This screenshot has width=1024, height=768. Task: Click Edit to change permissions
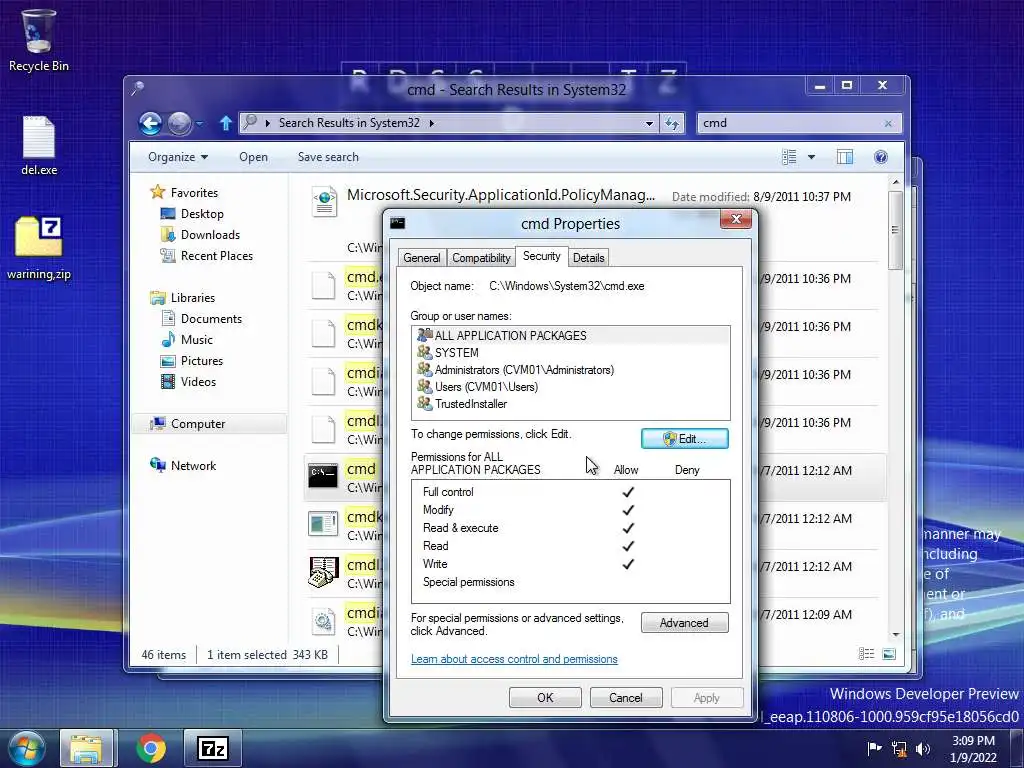point(684,439)
